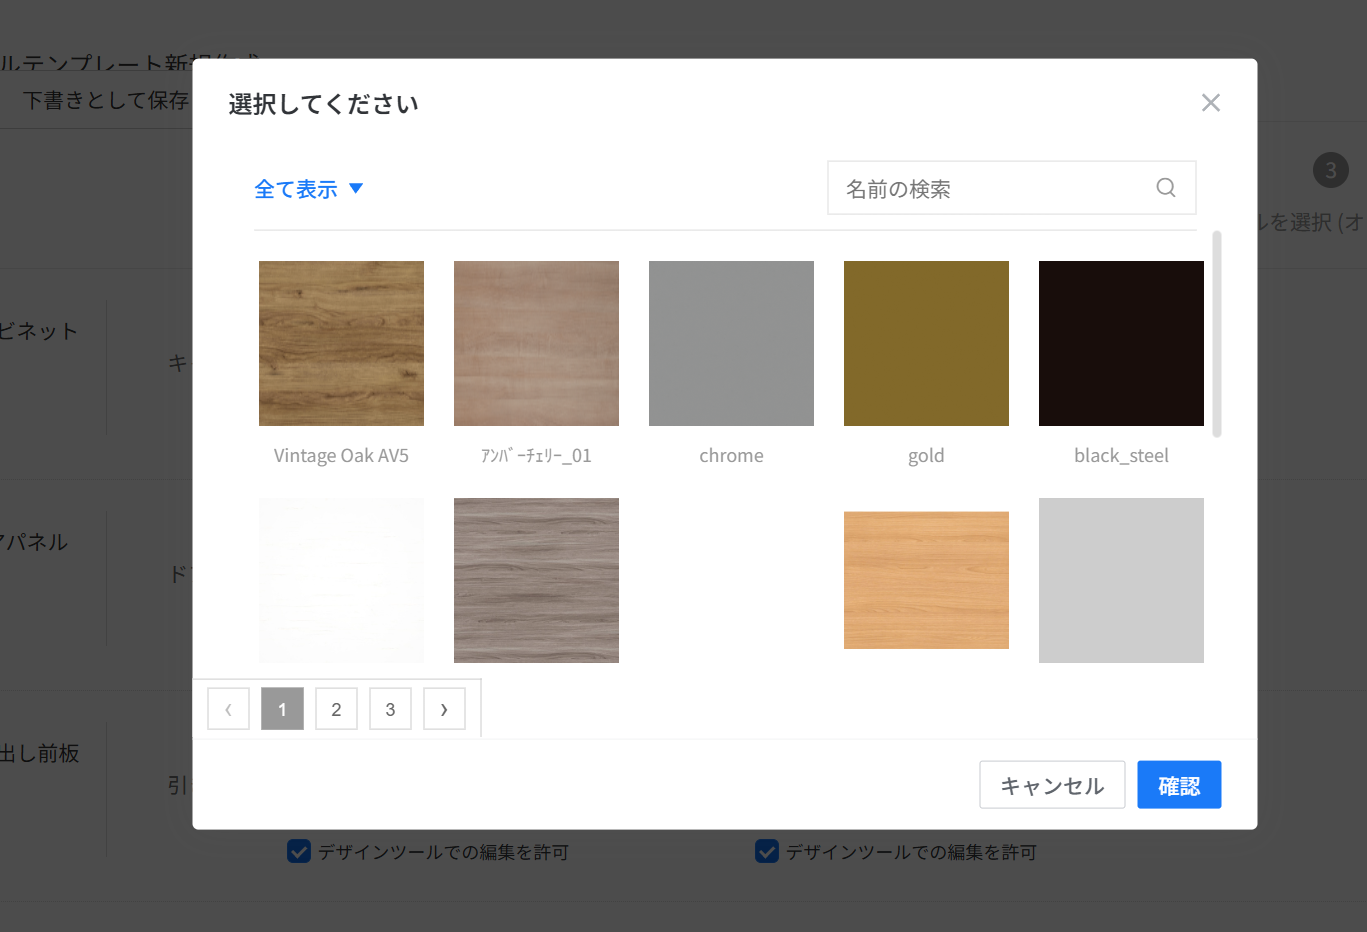Click the 名前の検索 search field

[x=1011, y=188]
